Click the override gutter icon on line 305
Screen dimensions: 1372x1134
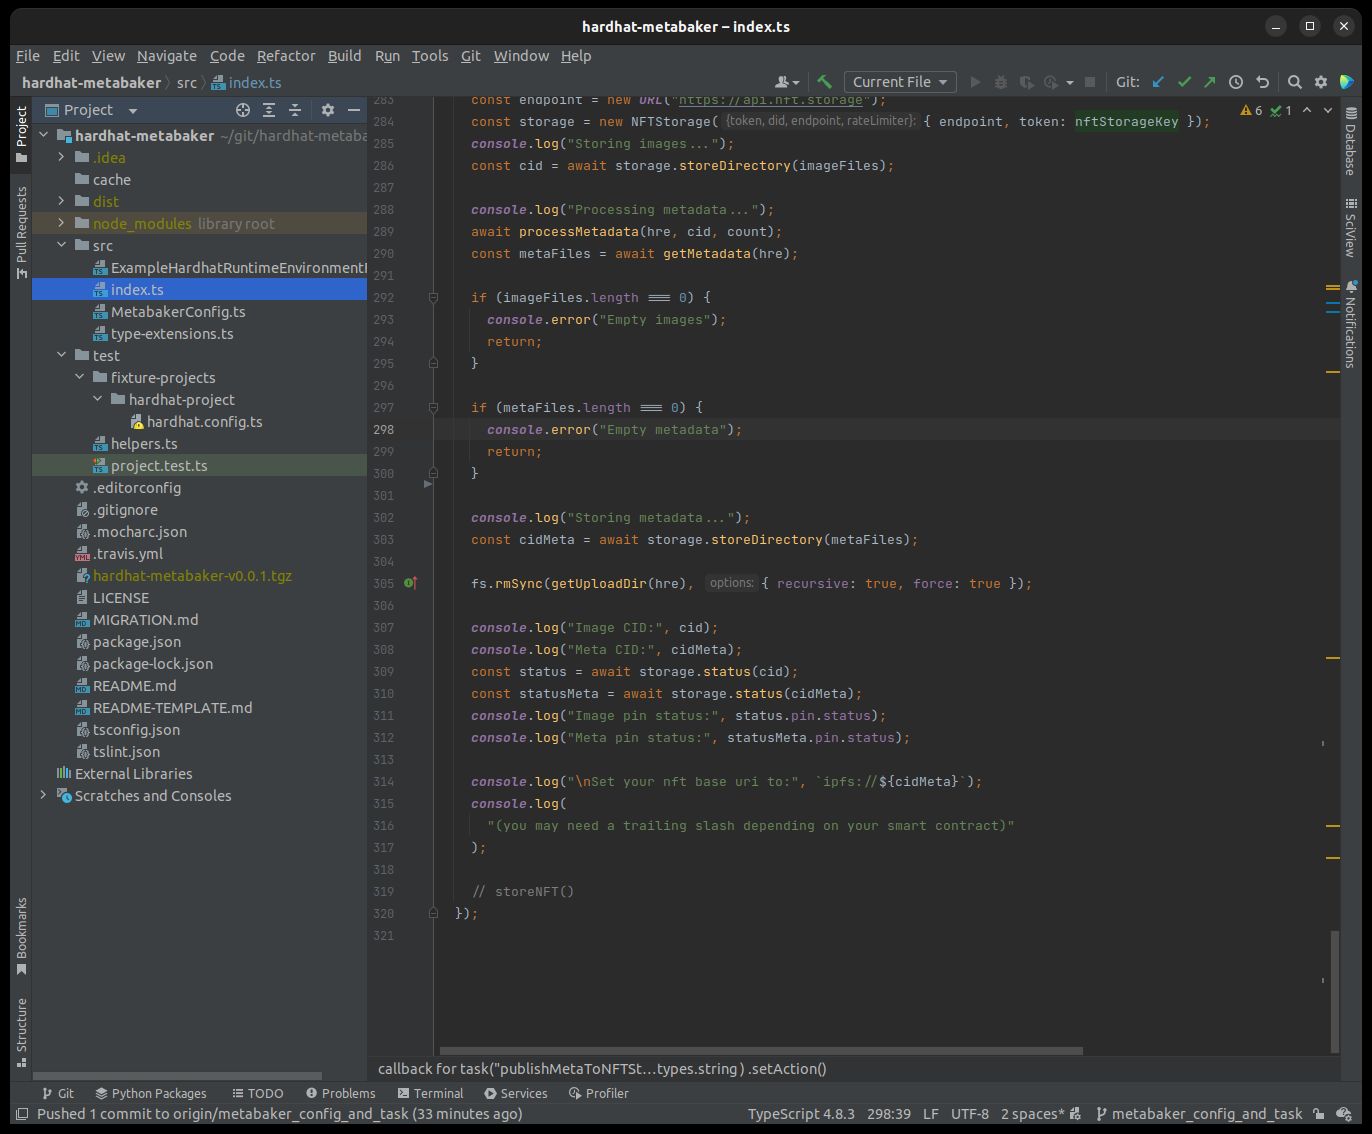coord(410,583)
